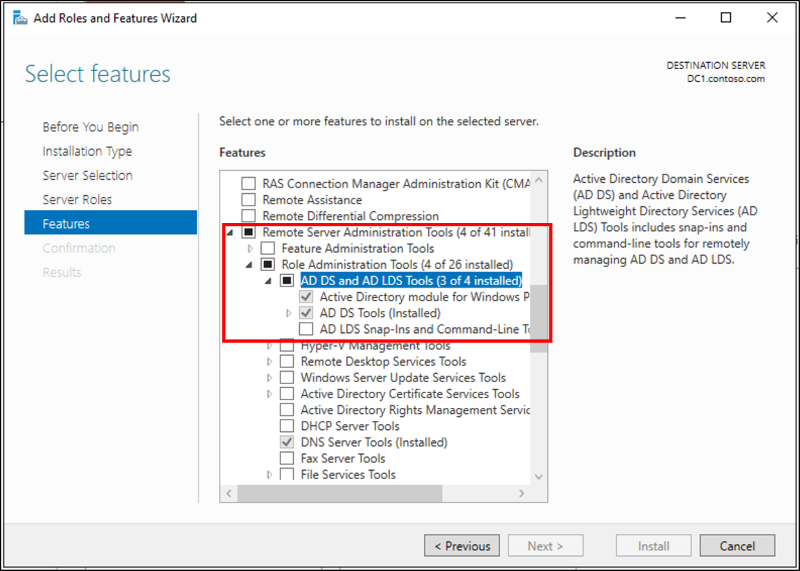The height and width of the screenshot is (571, 800).
Task: Collapse the Role Administration Tools node
Action: pos(249,265)
